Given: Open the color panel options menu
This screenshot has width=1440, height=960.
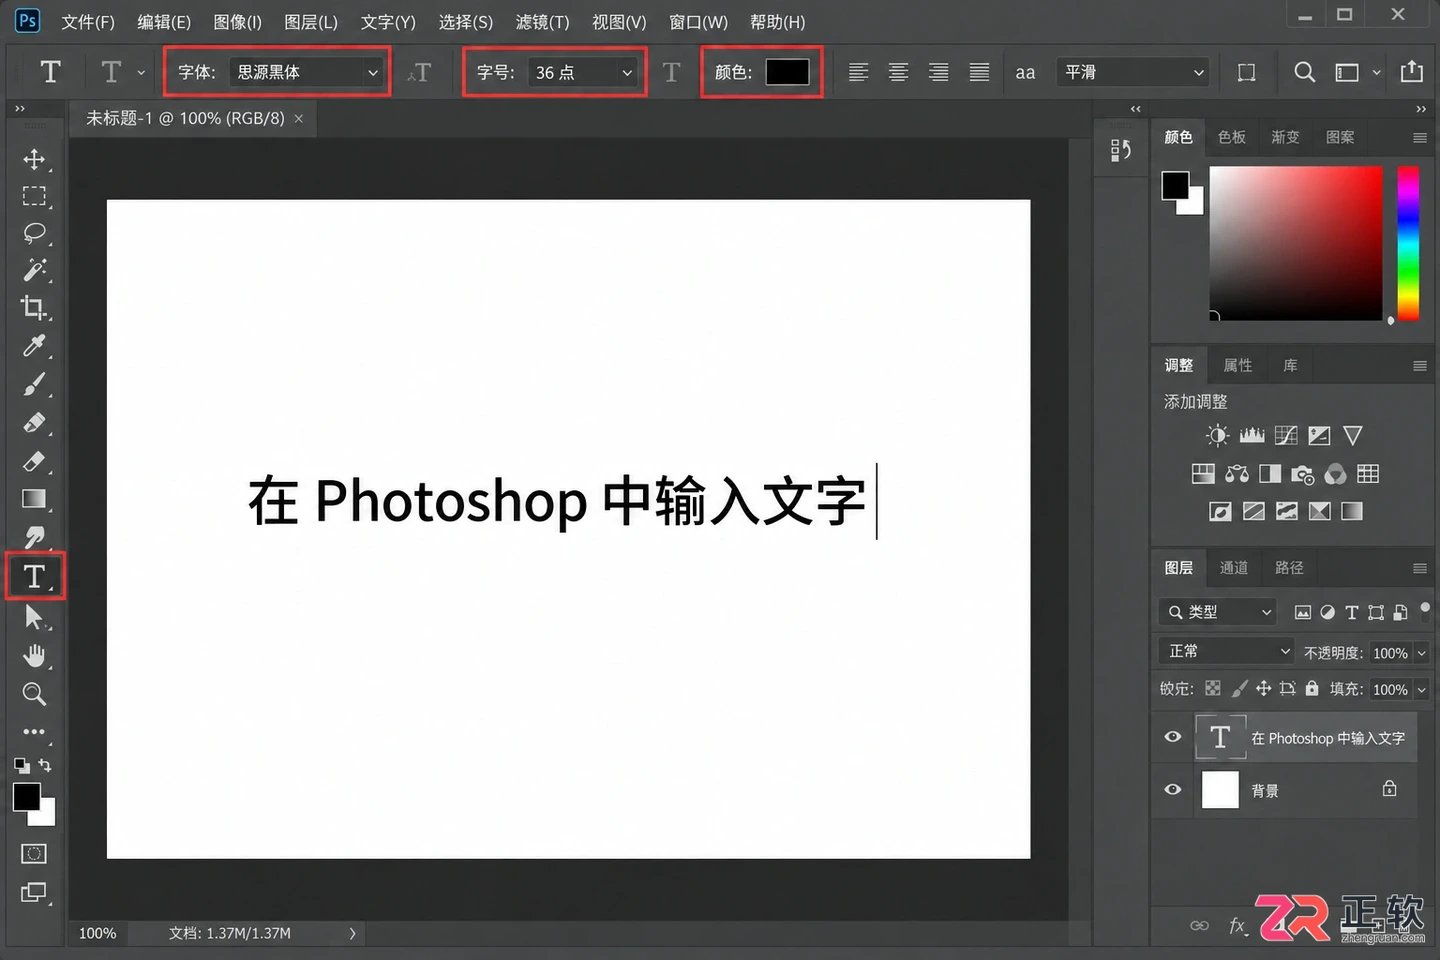Looking at the screenshot, I should pos(1419,138).
